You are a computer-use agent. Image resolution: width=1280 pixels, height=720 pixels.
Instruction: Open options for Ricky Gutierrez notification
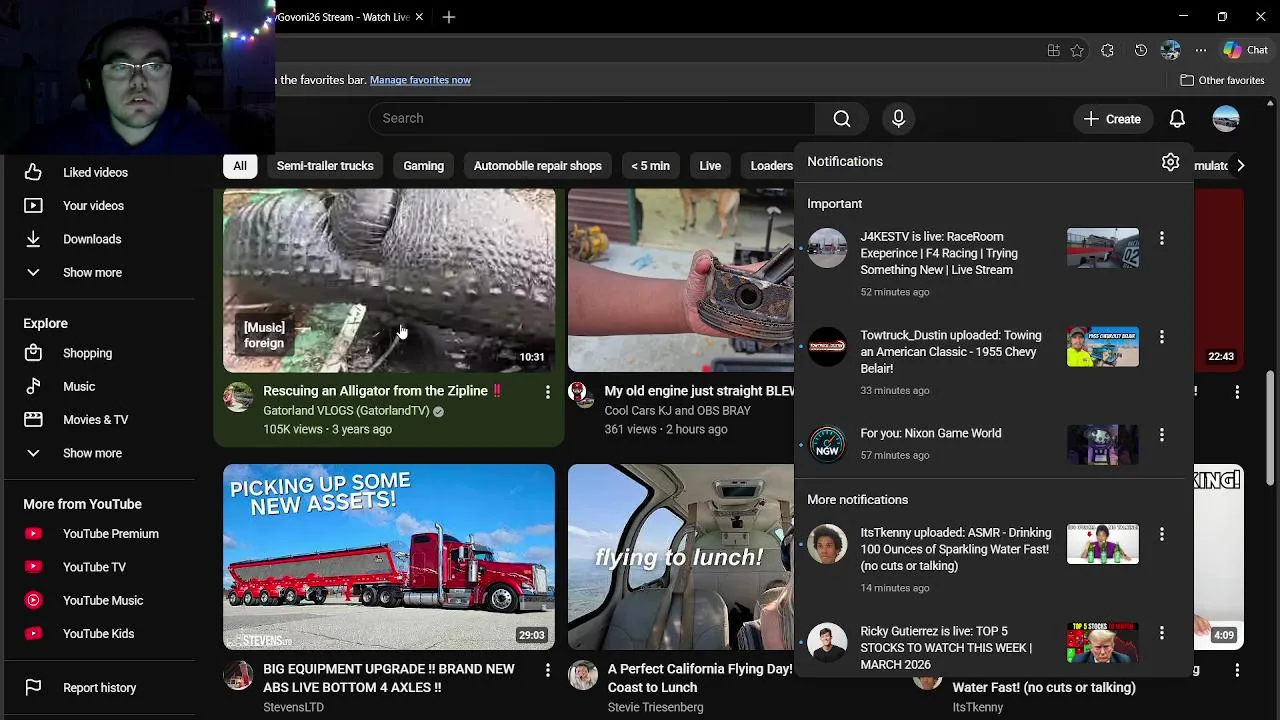pyautogui.click(x=1161, y=633)
